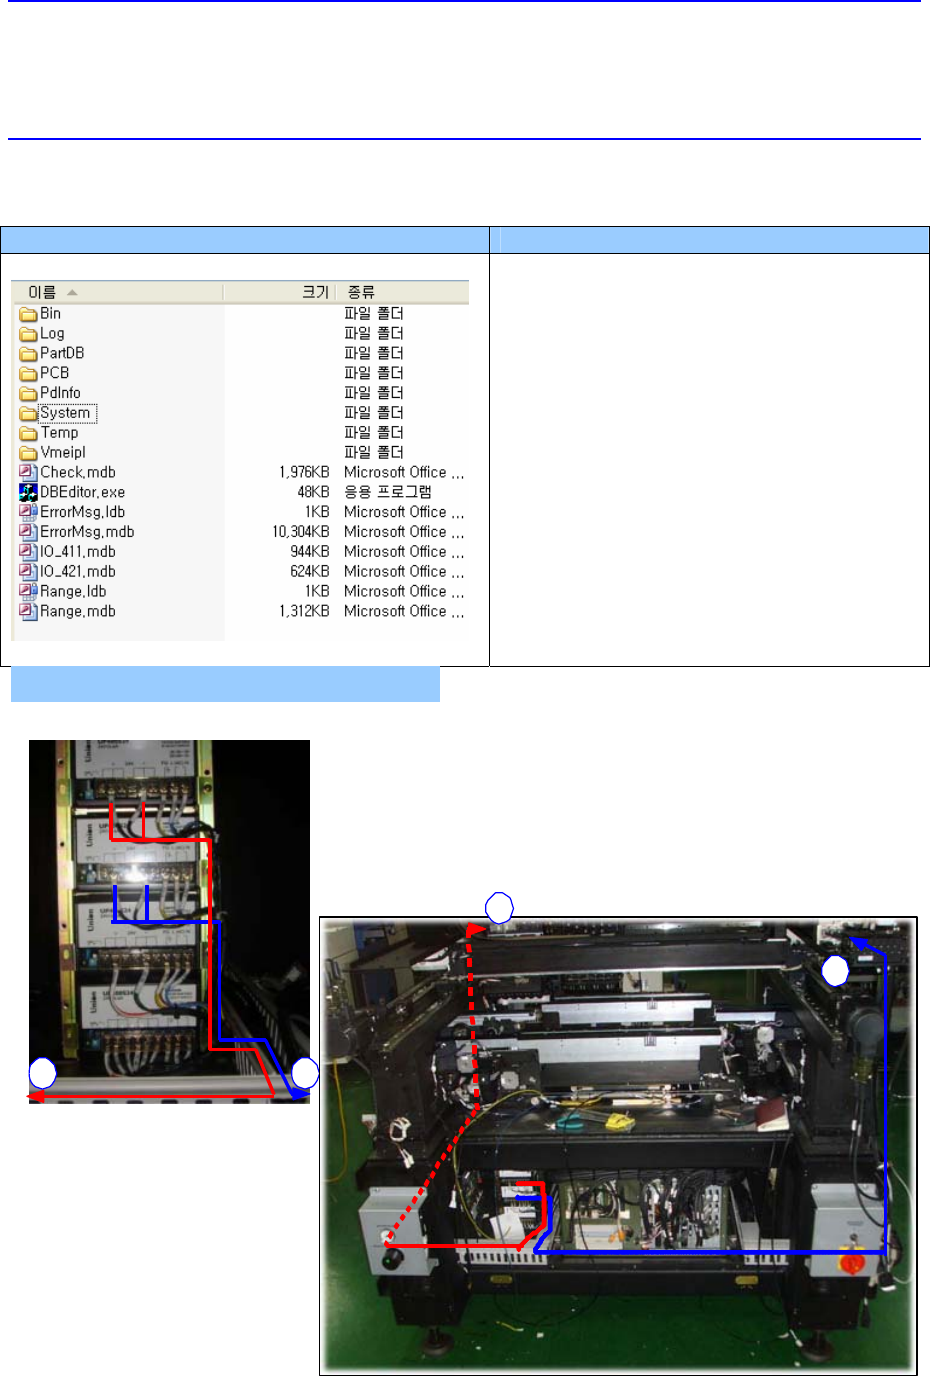Screen dimensions: 930x1376
Task: Select the PdInfo folder name
Action: tap(60, 393)
